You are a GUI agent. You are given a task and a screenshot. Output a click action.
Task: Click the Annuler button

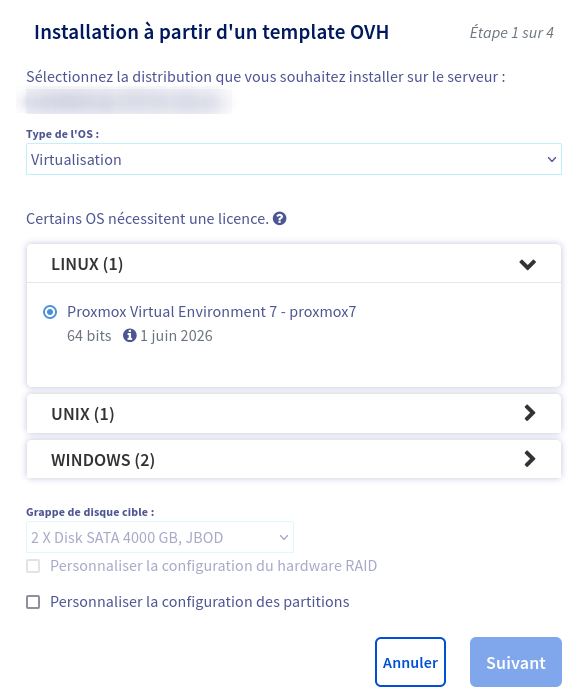click(410, 662)
